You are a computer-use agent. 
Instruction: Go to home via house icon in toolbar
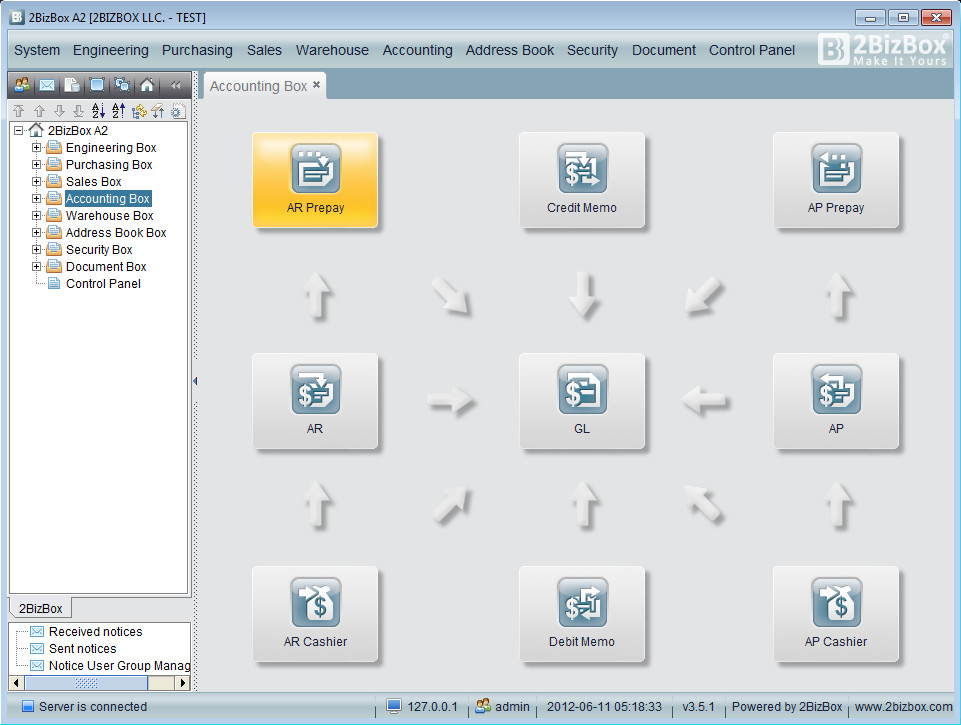[146, 85]
